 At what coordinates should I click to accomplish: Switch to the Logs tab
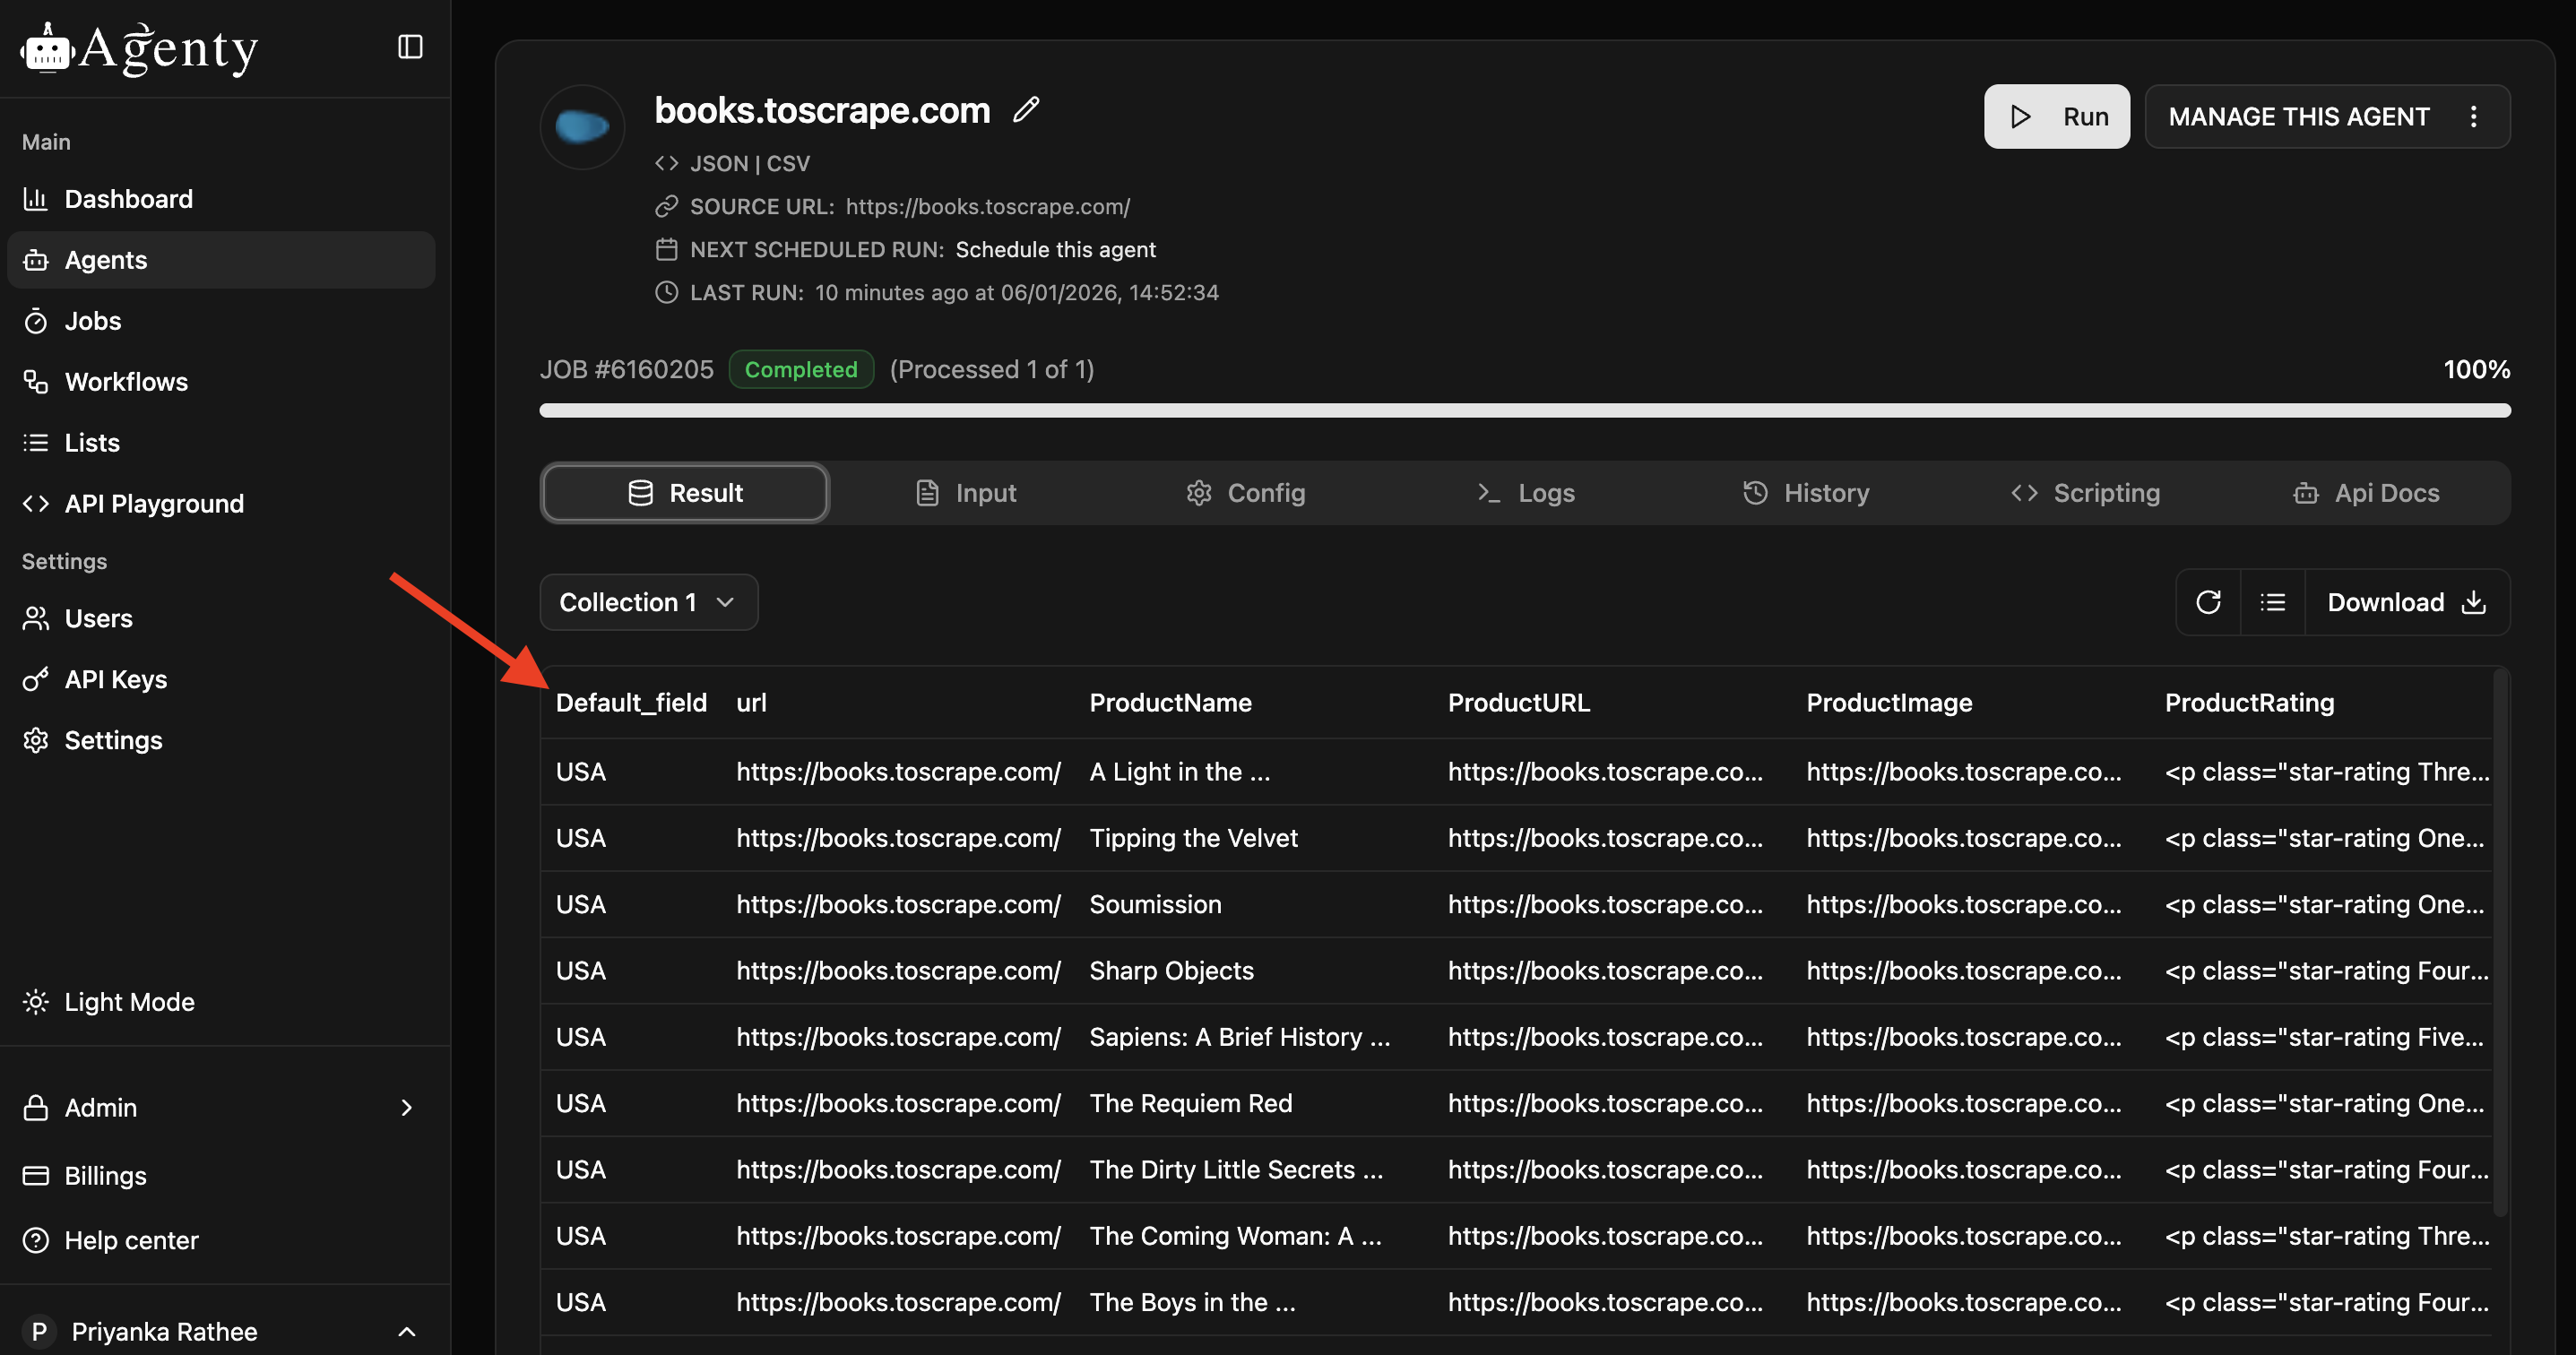[x=1526, y=493]
